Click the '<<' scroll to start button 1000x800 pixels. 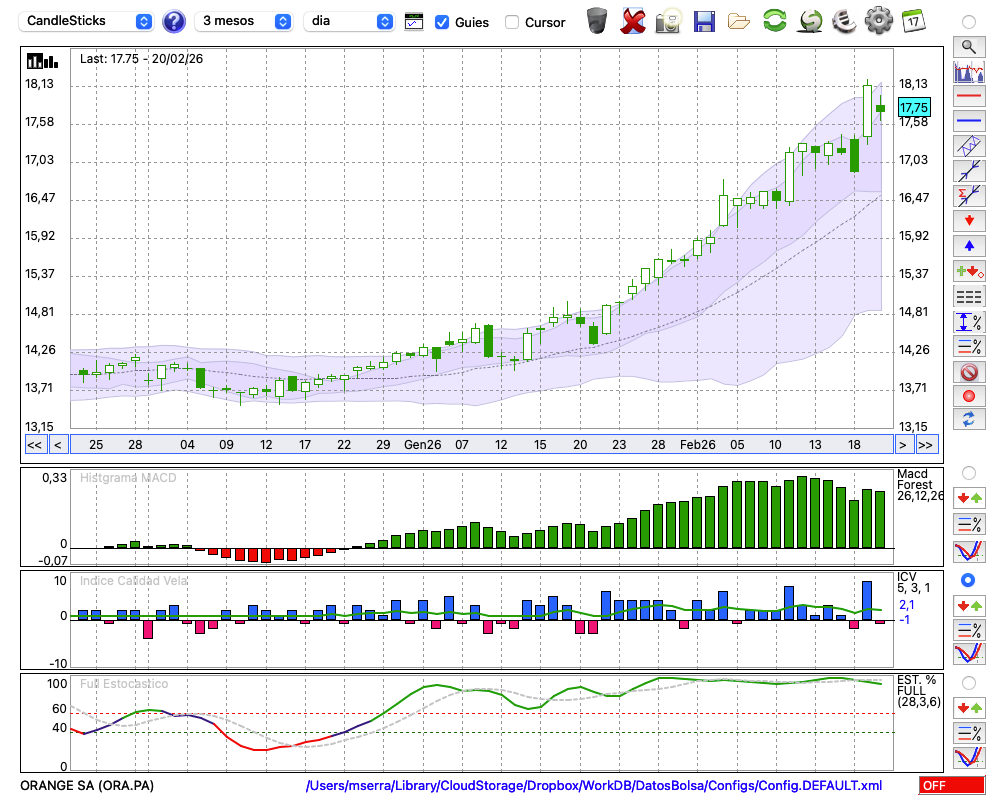click(x=34, y=444)
